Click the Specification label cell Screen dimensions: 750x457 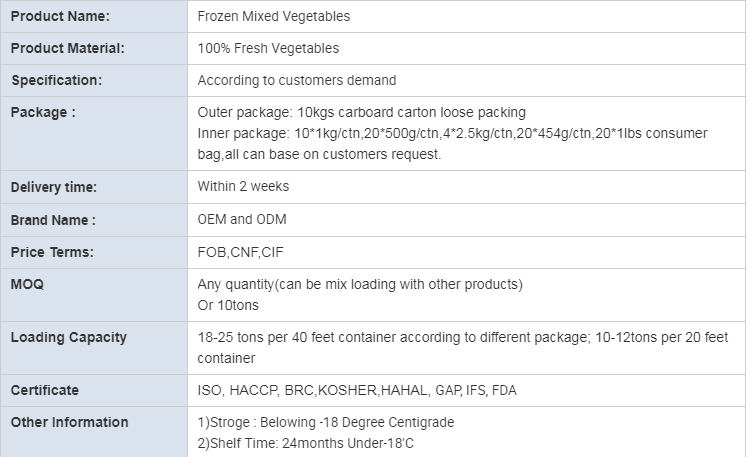click(x=94, y=80)
